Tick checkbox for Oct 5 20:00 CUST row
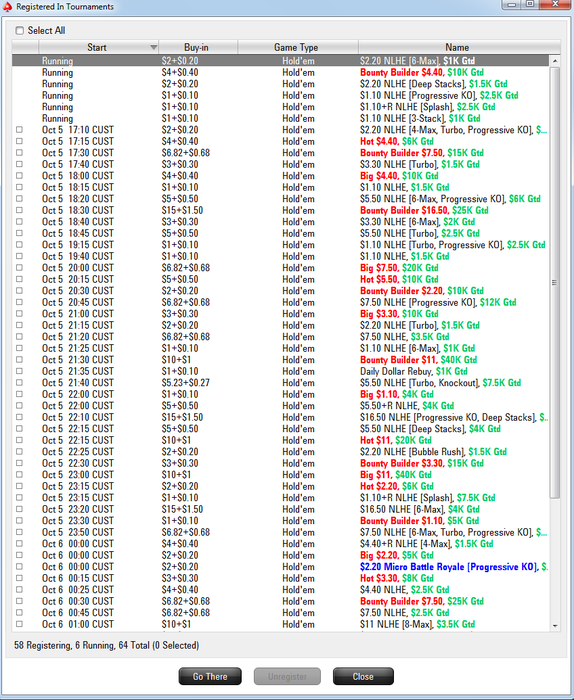This screenshot has height=700, width=574. click(x=19, y=267)
